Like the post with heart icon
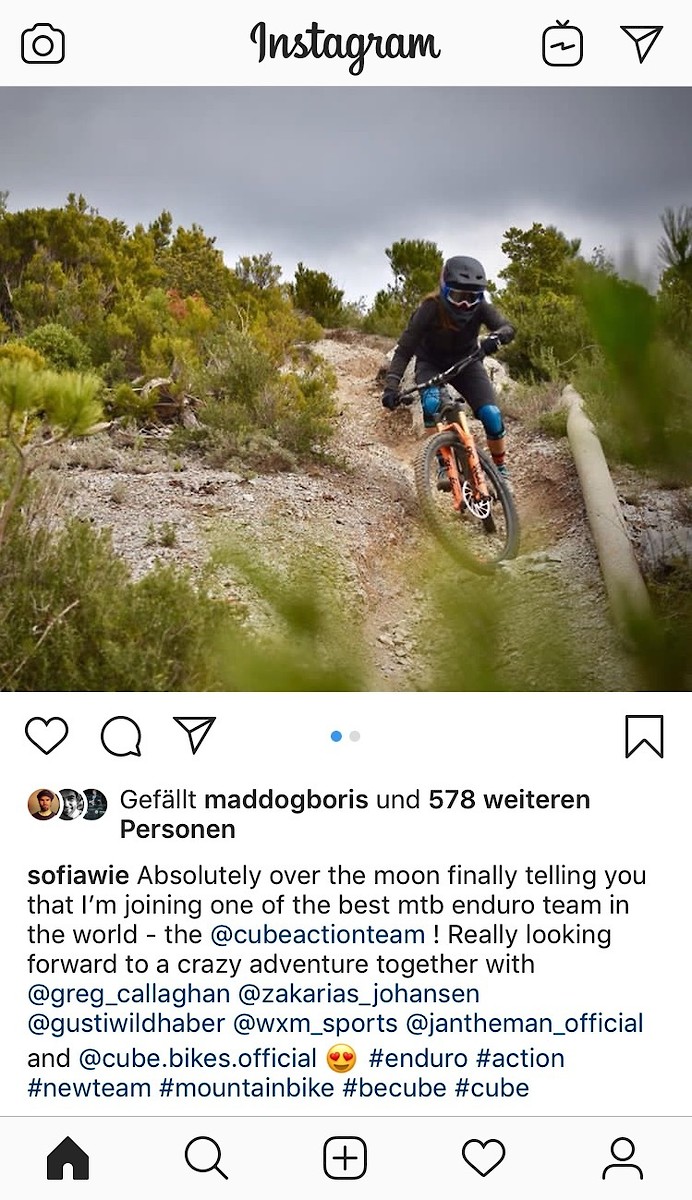The image size is (692, 1200). pos(46,736)
